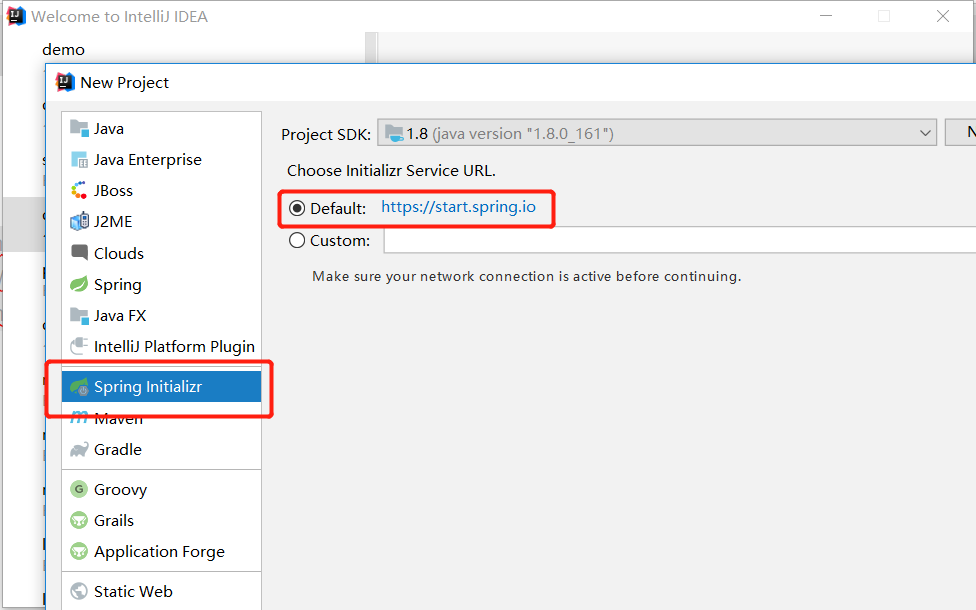Pick the Spring project type
This screenshot has width=976, height=610.
coord(161,284)
